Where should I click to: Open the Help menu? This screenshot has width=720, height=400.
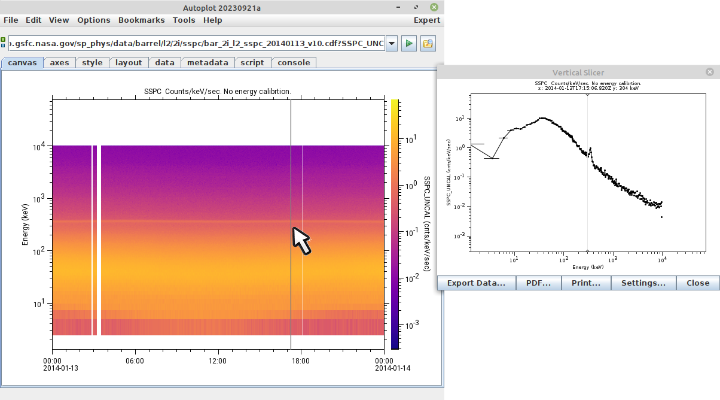pos(213,20)
